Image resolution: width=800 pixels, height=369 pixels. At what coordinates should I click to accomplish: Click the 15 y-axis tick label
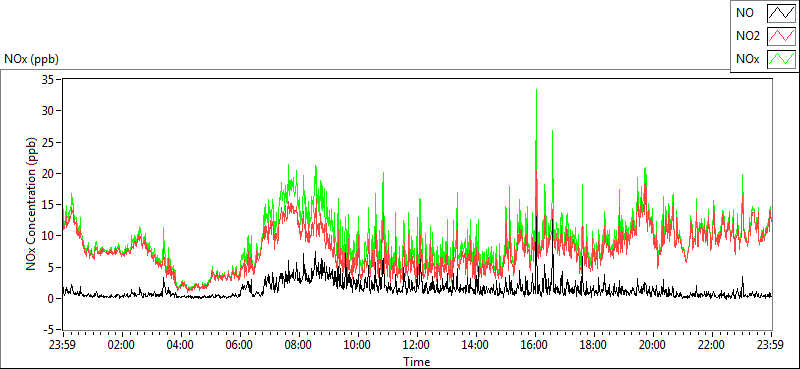point(48,205)
